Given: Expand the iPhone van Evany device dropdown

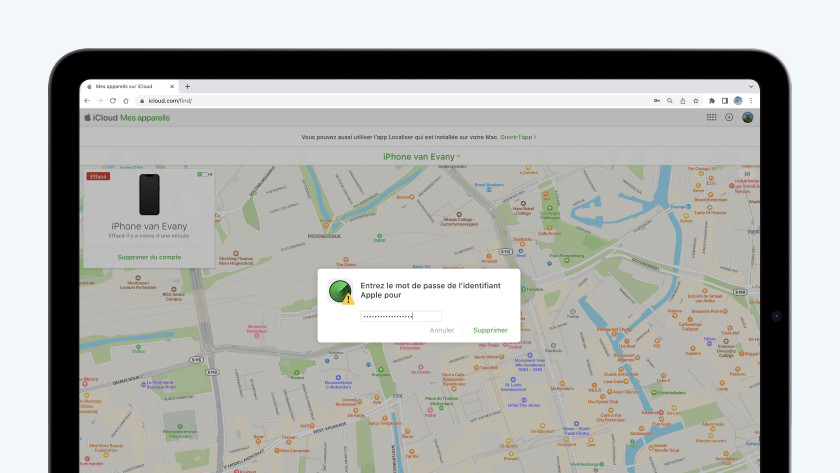Looking at the screenshot, I should tap(422, 156).
